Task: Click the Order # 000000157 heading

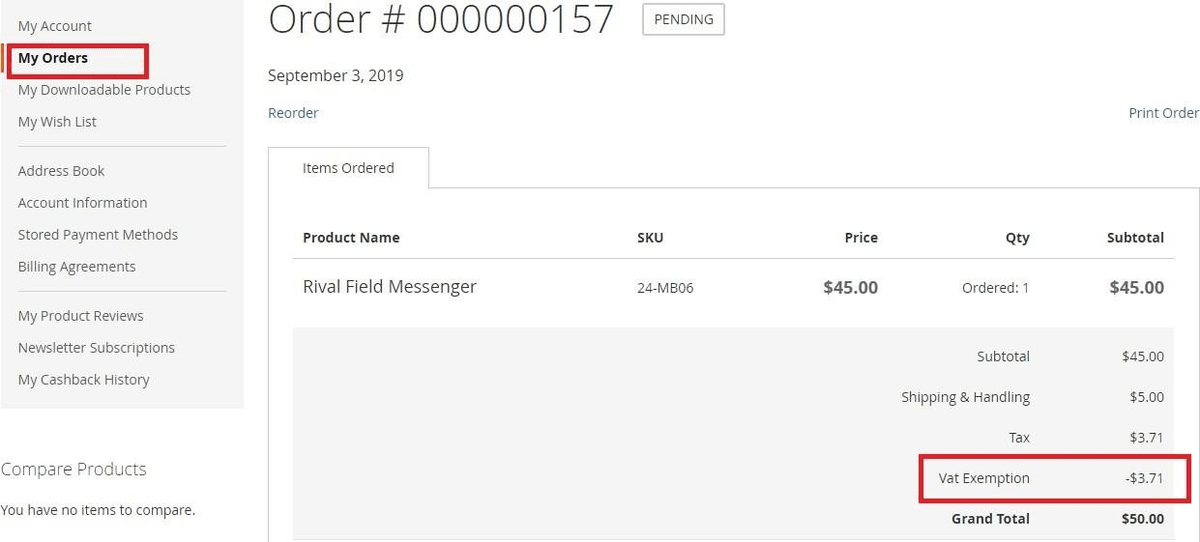Action: [x=441, y=20]
